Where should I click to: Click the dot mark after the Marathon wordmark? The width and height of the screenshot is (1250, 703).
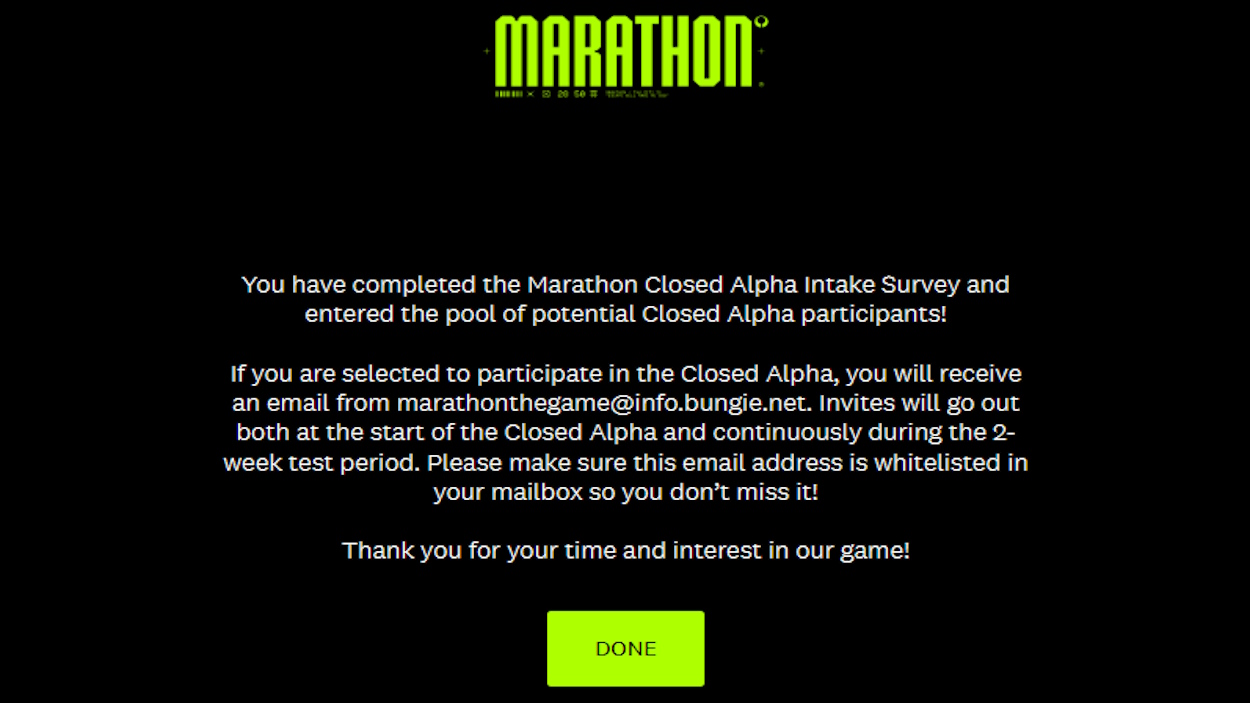pos(762,84)
